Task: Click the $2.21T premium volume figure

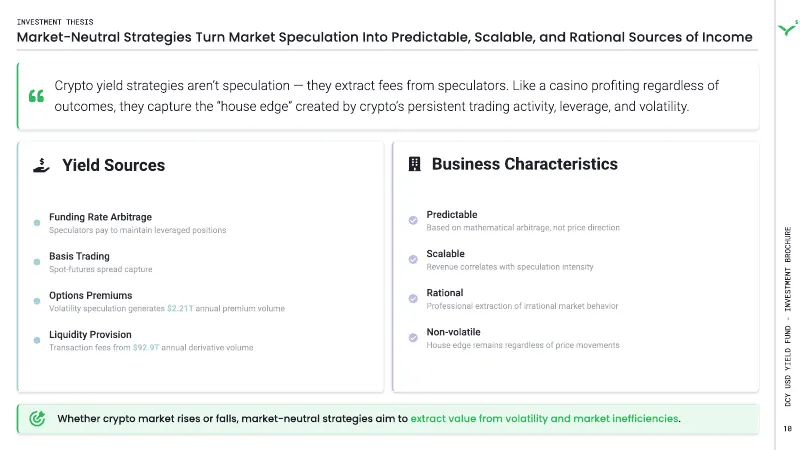Action: click(x=181, y=309)
